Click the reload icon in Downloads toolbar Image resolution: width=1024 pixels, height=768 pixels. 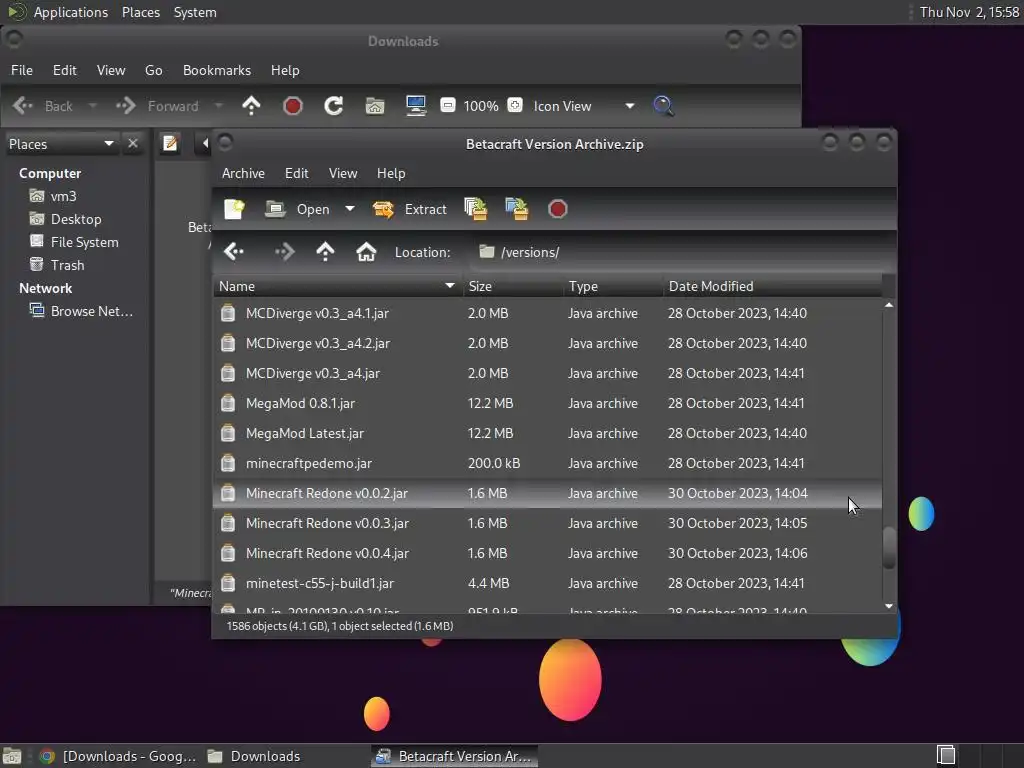(x=334, y=106)
